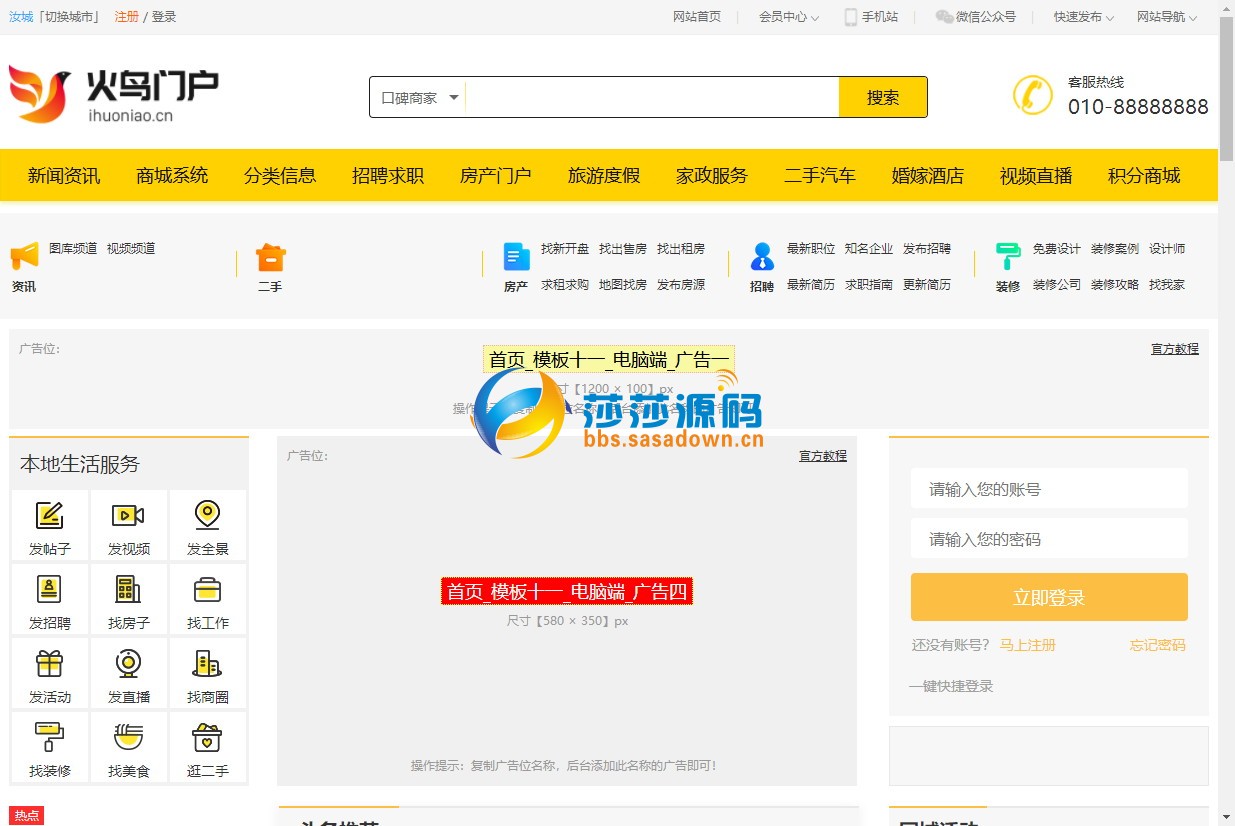Open the 房产门户 nav menu
Screen dimensions: 1235x826
tap(496, 176)
